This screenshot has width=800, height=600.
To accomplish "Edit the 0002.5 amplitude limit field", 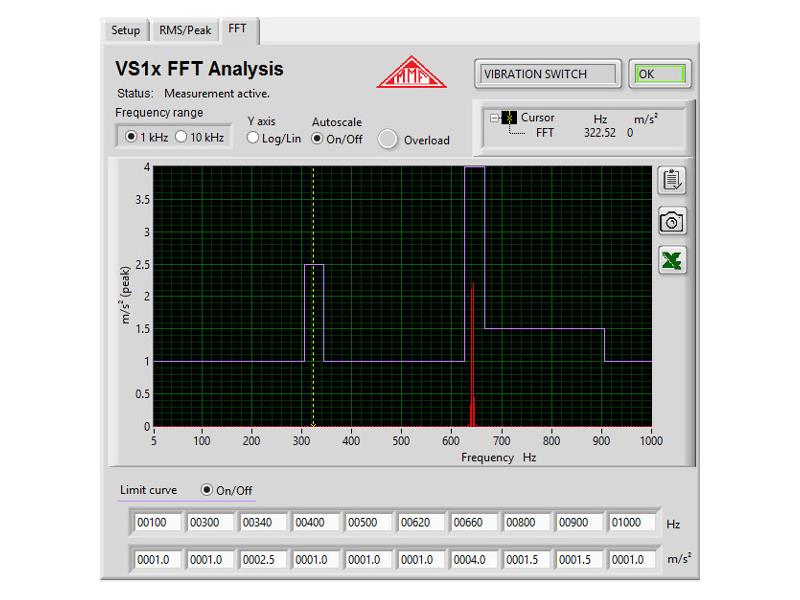I will pyautogui.click(x=262, y=560).
